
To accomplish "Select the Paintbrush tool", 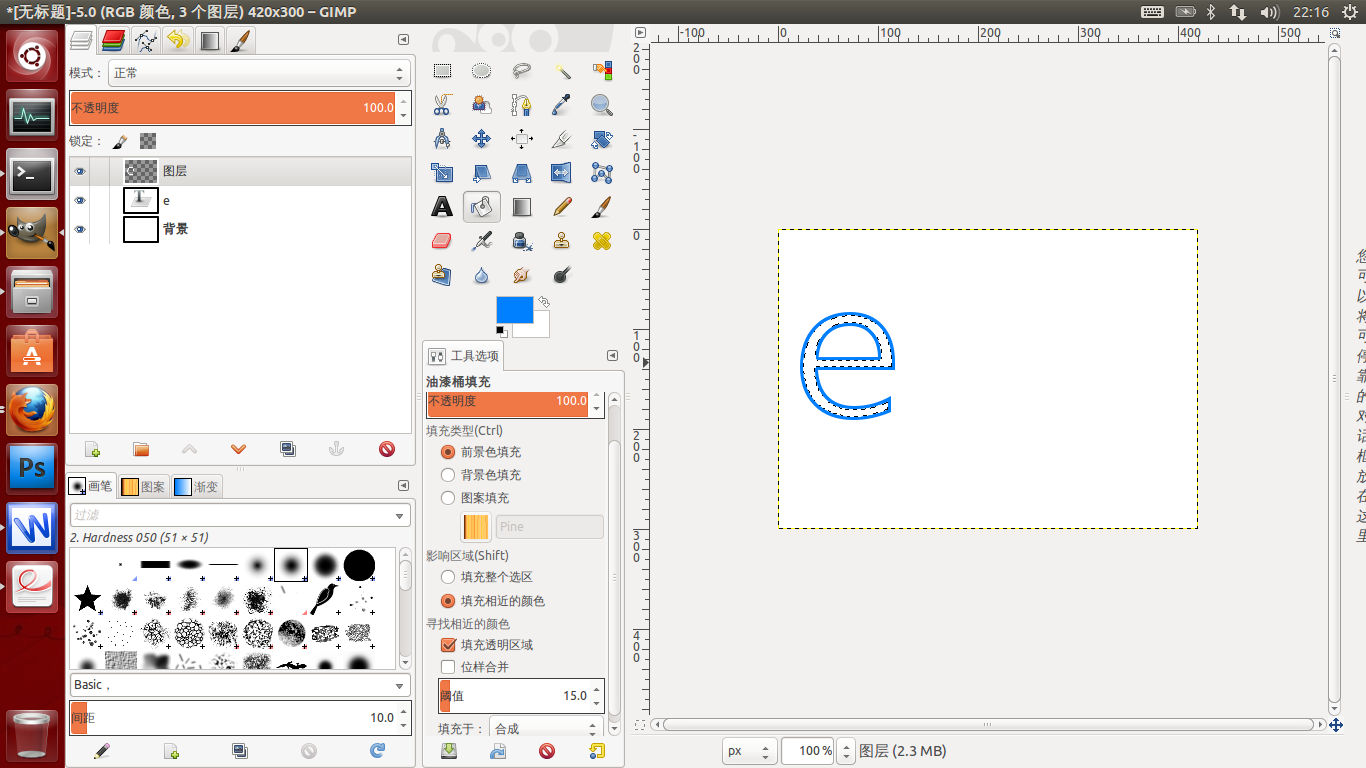I will click(602, 207).
